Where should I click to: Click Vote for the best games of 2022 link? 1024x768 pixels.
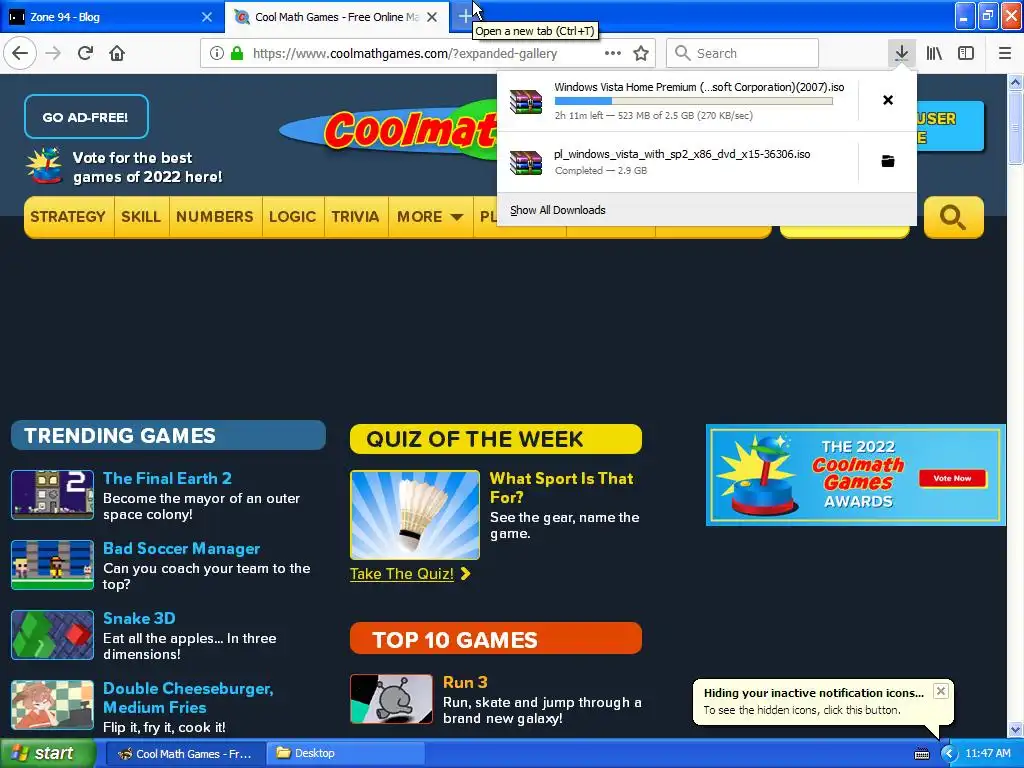(x=147, y=167)
